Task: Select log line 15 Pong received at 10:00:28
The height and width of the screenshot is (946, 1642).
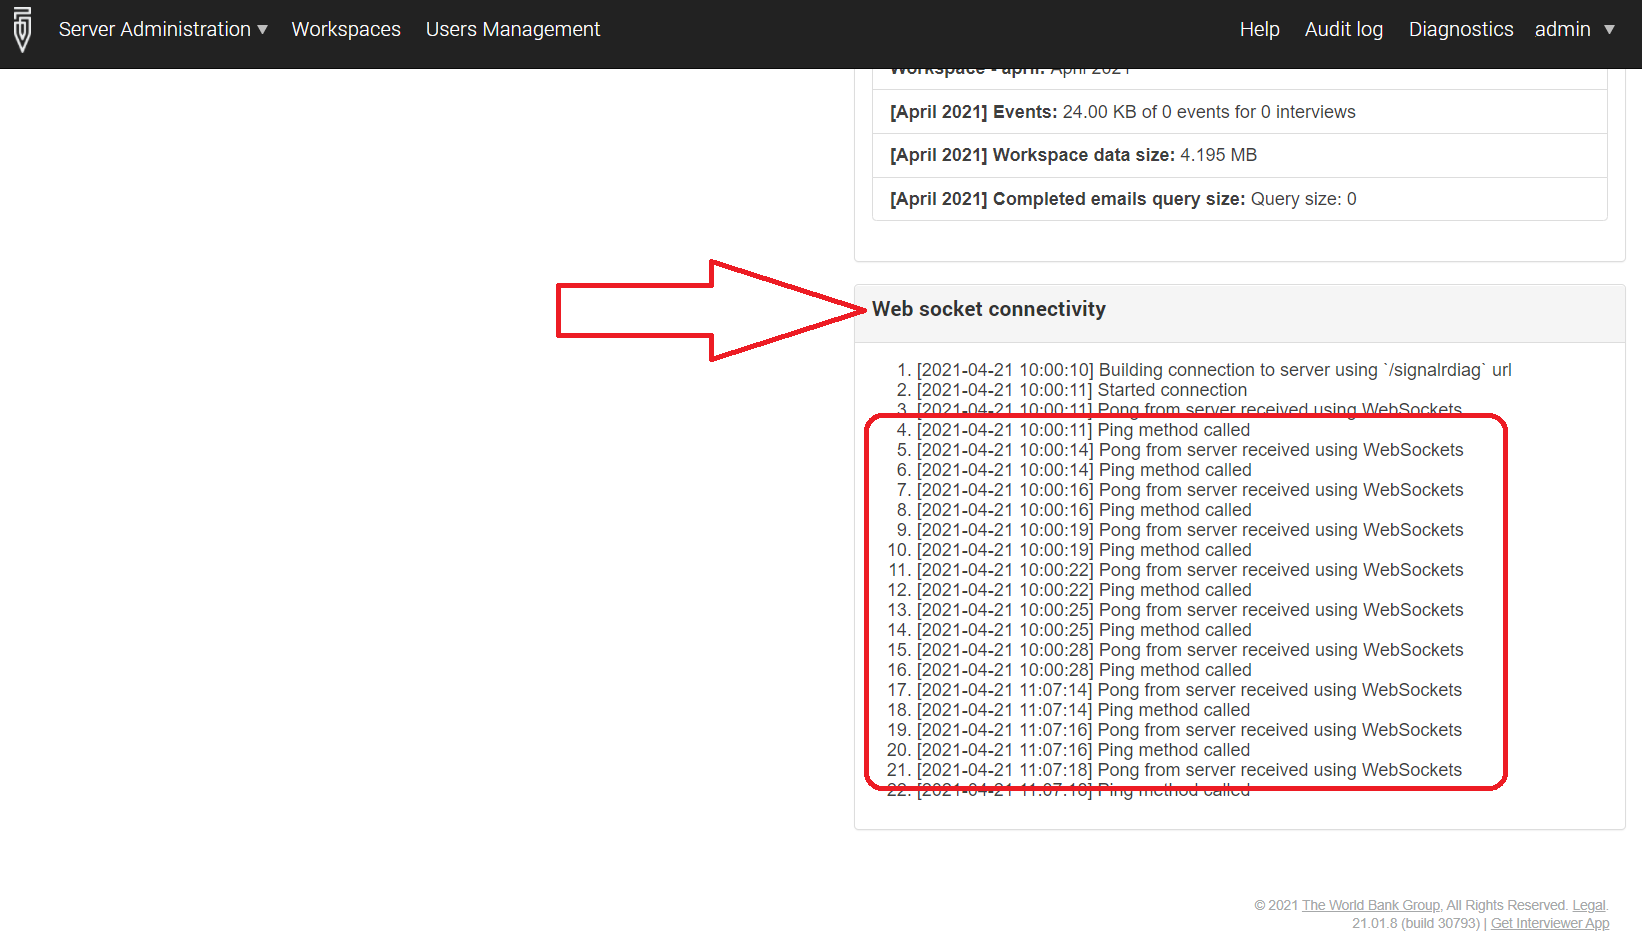Action: [x=1190, y=650]
